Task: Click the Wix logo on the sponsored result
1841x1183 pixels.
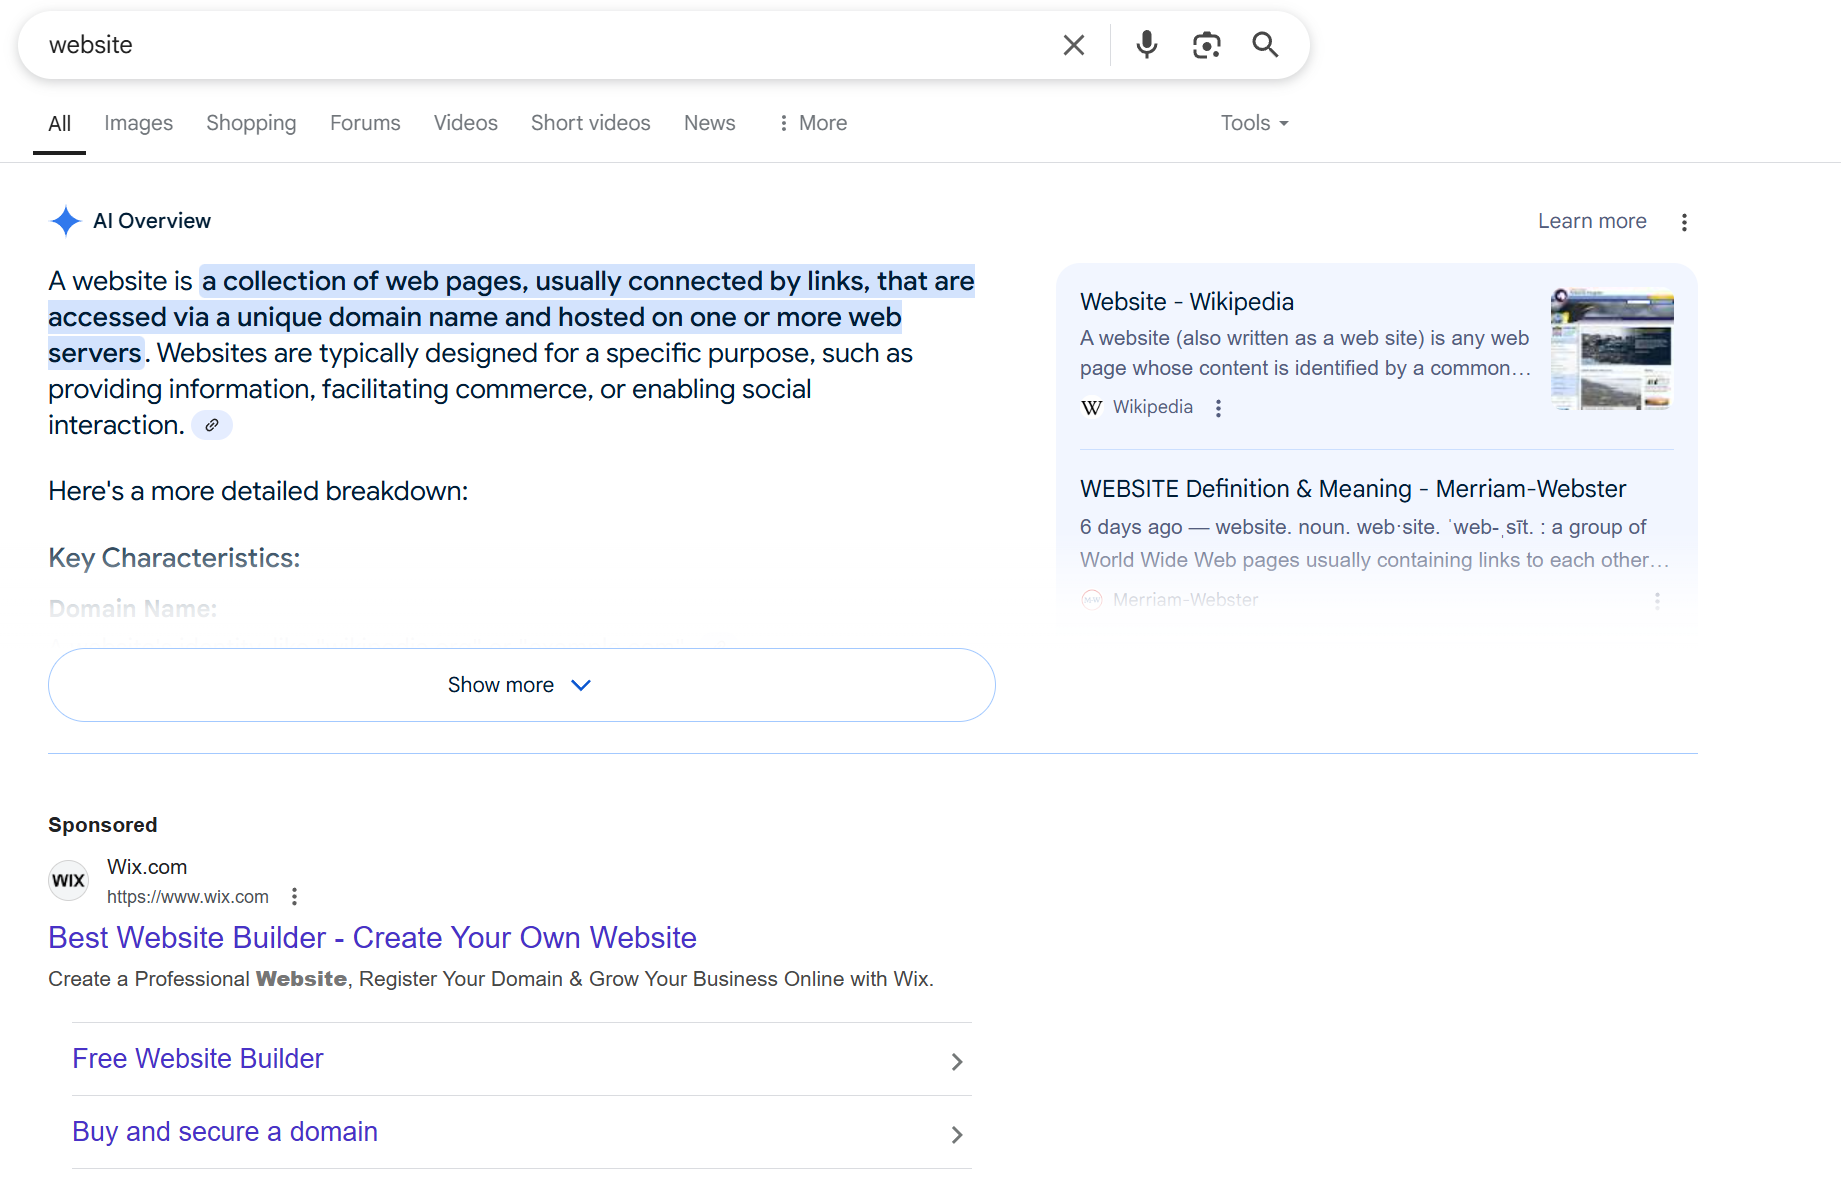Action: coord(67,880)
